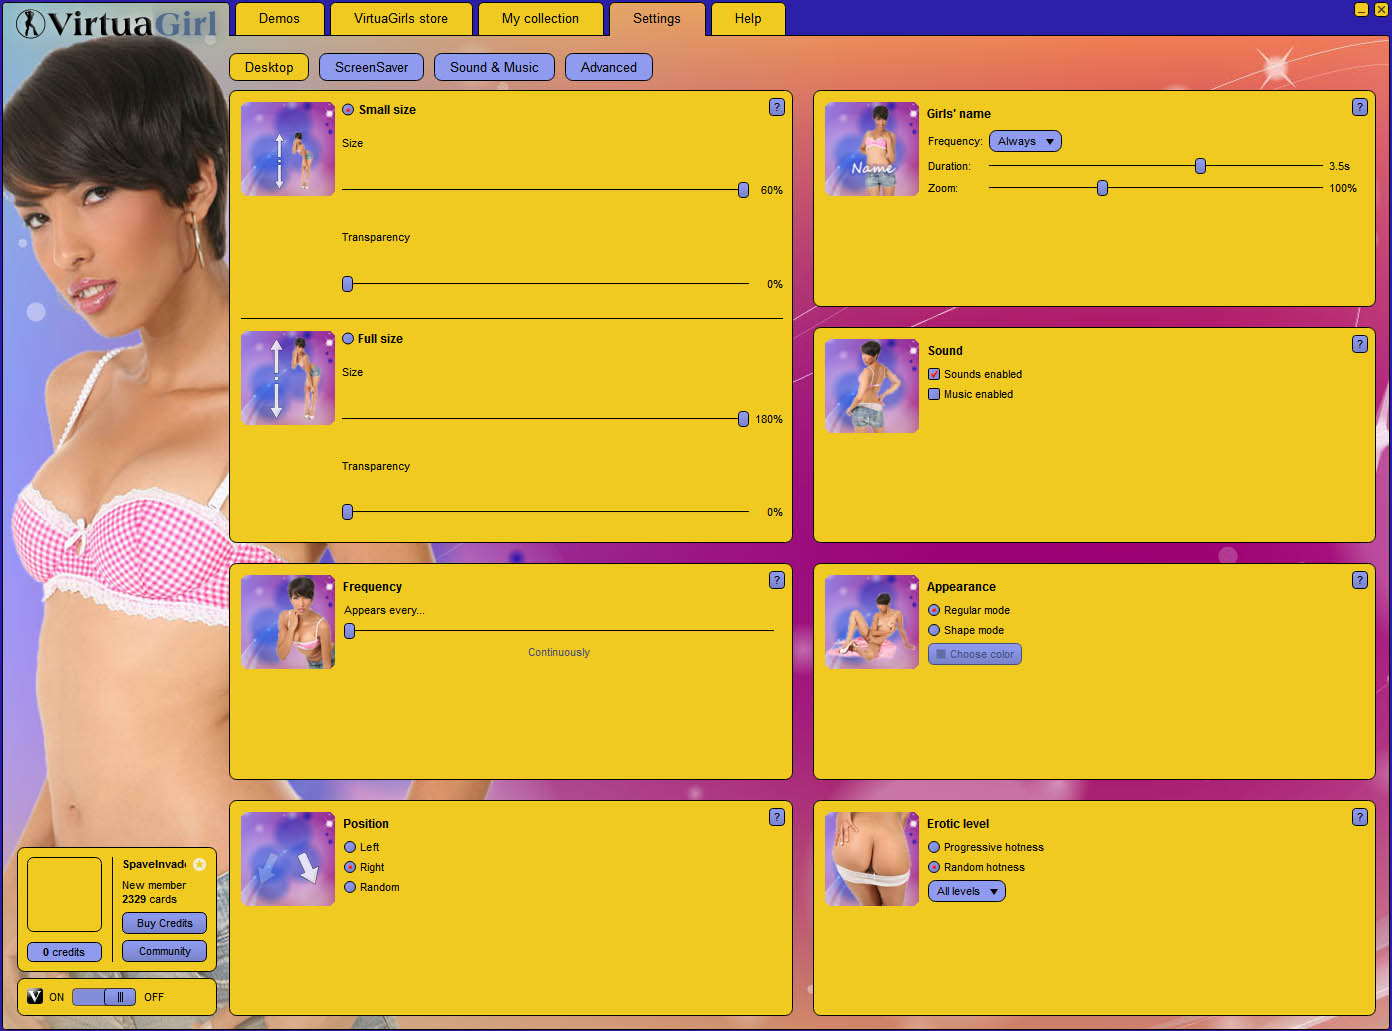Open help for the Sound panel

tap(1359, 344)
